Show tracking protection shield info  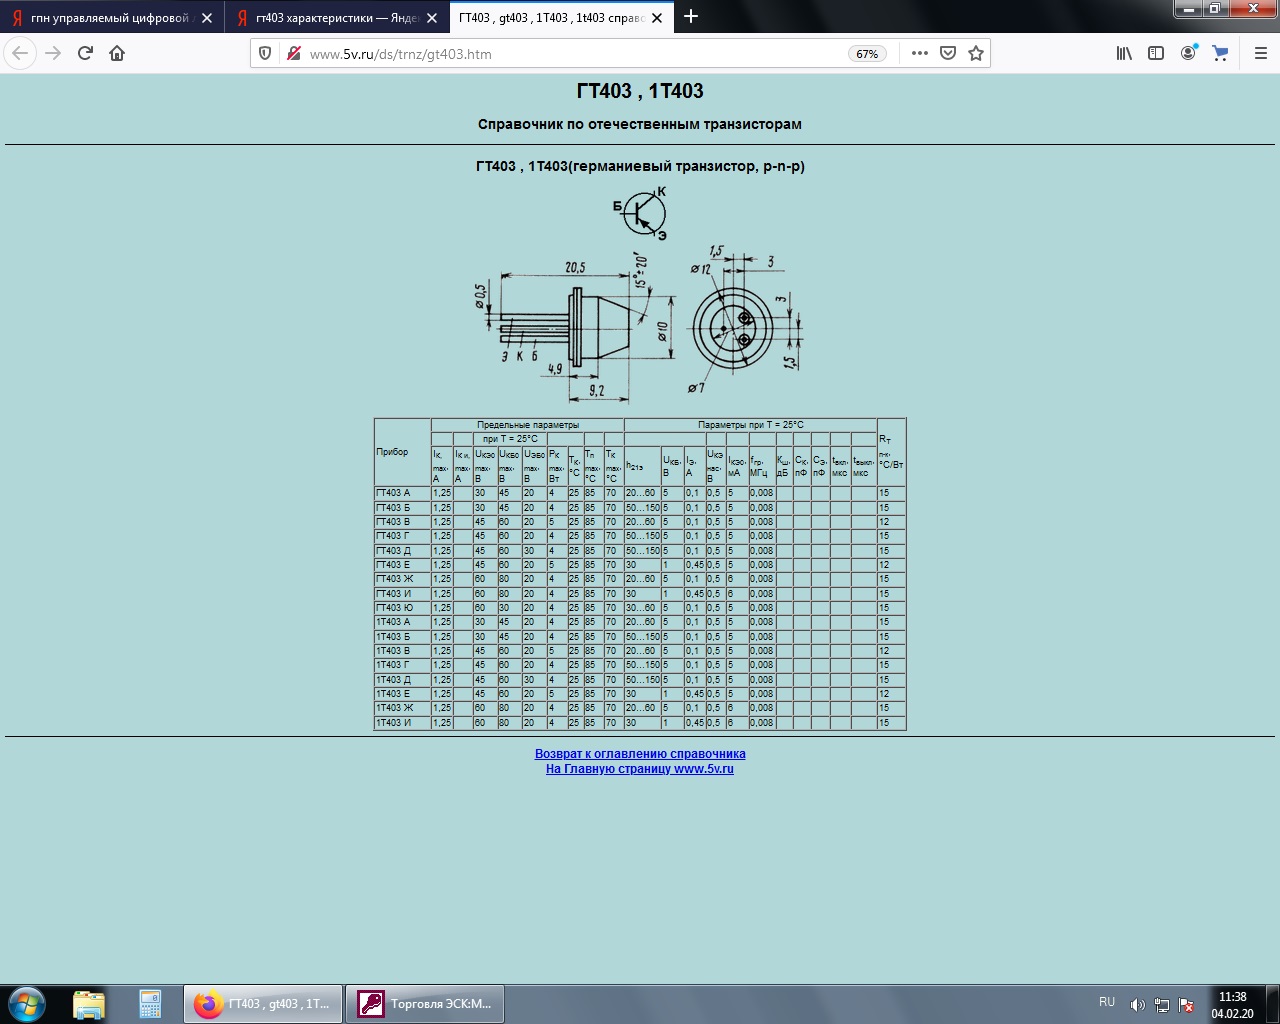tap(265, 53)
